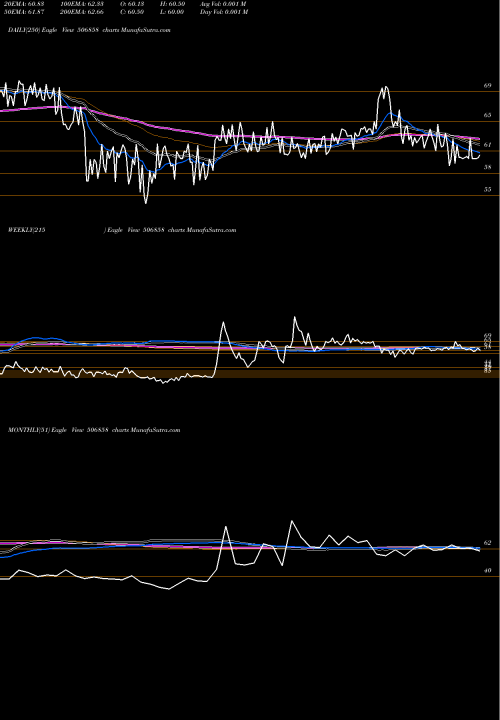The image size is (500, 720).
Task: Click the 69 price axis label on daily chart
Action: 488,85
